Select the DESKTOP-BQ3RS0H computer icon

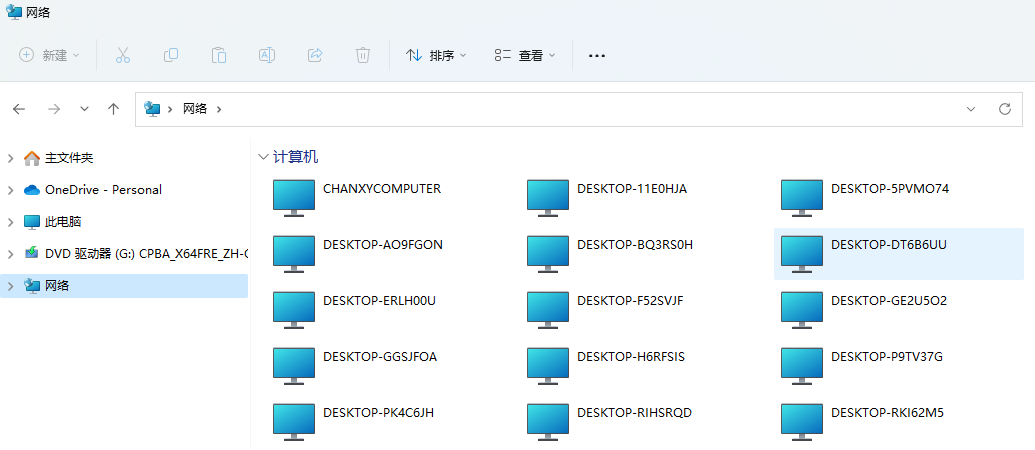pos(548,254)
